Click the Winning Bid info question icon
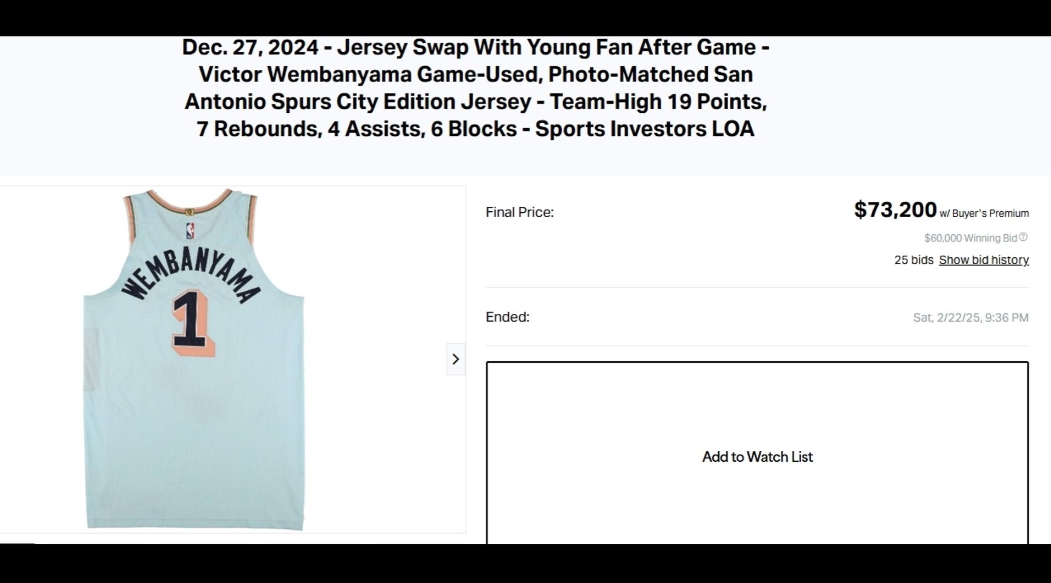1051x583 pixels. point(1024,237)
